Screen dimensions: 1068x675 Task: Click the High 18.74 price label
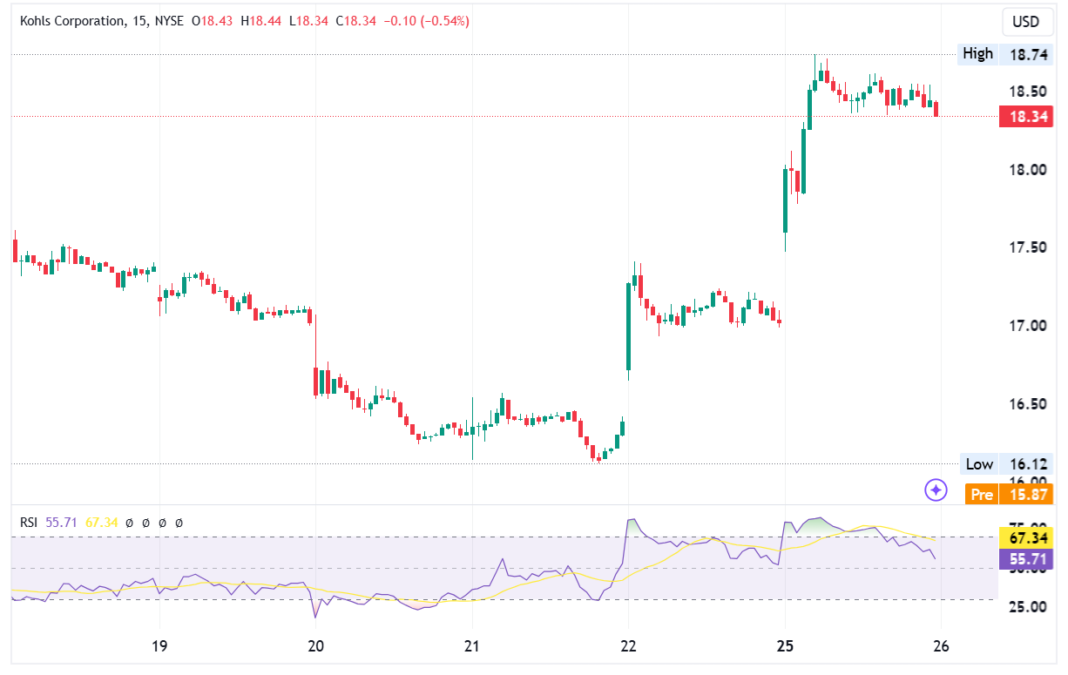1005,54
